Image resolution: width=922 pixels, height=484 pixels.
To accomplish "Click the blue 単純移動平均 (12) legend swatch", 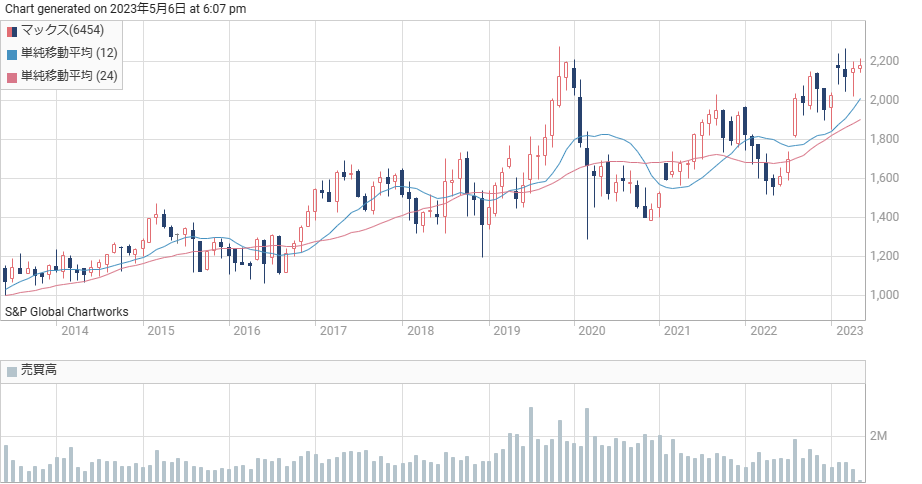I will (12, 54).
